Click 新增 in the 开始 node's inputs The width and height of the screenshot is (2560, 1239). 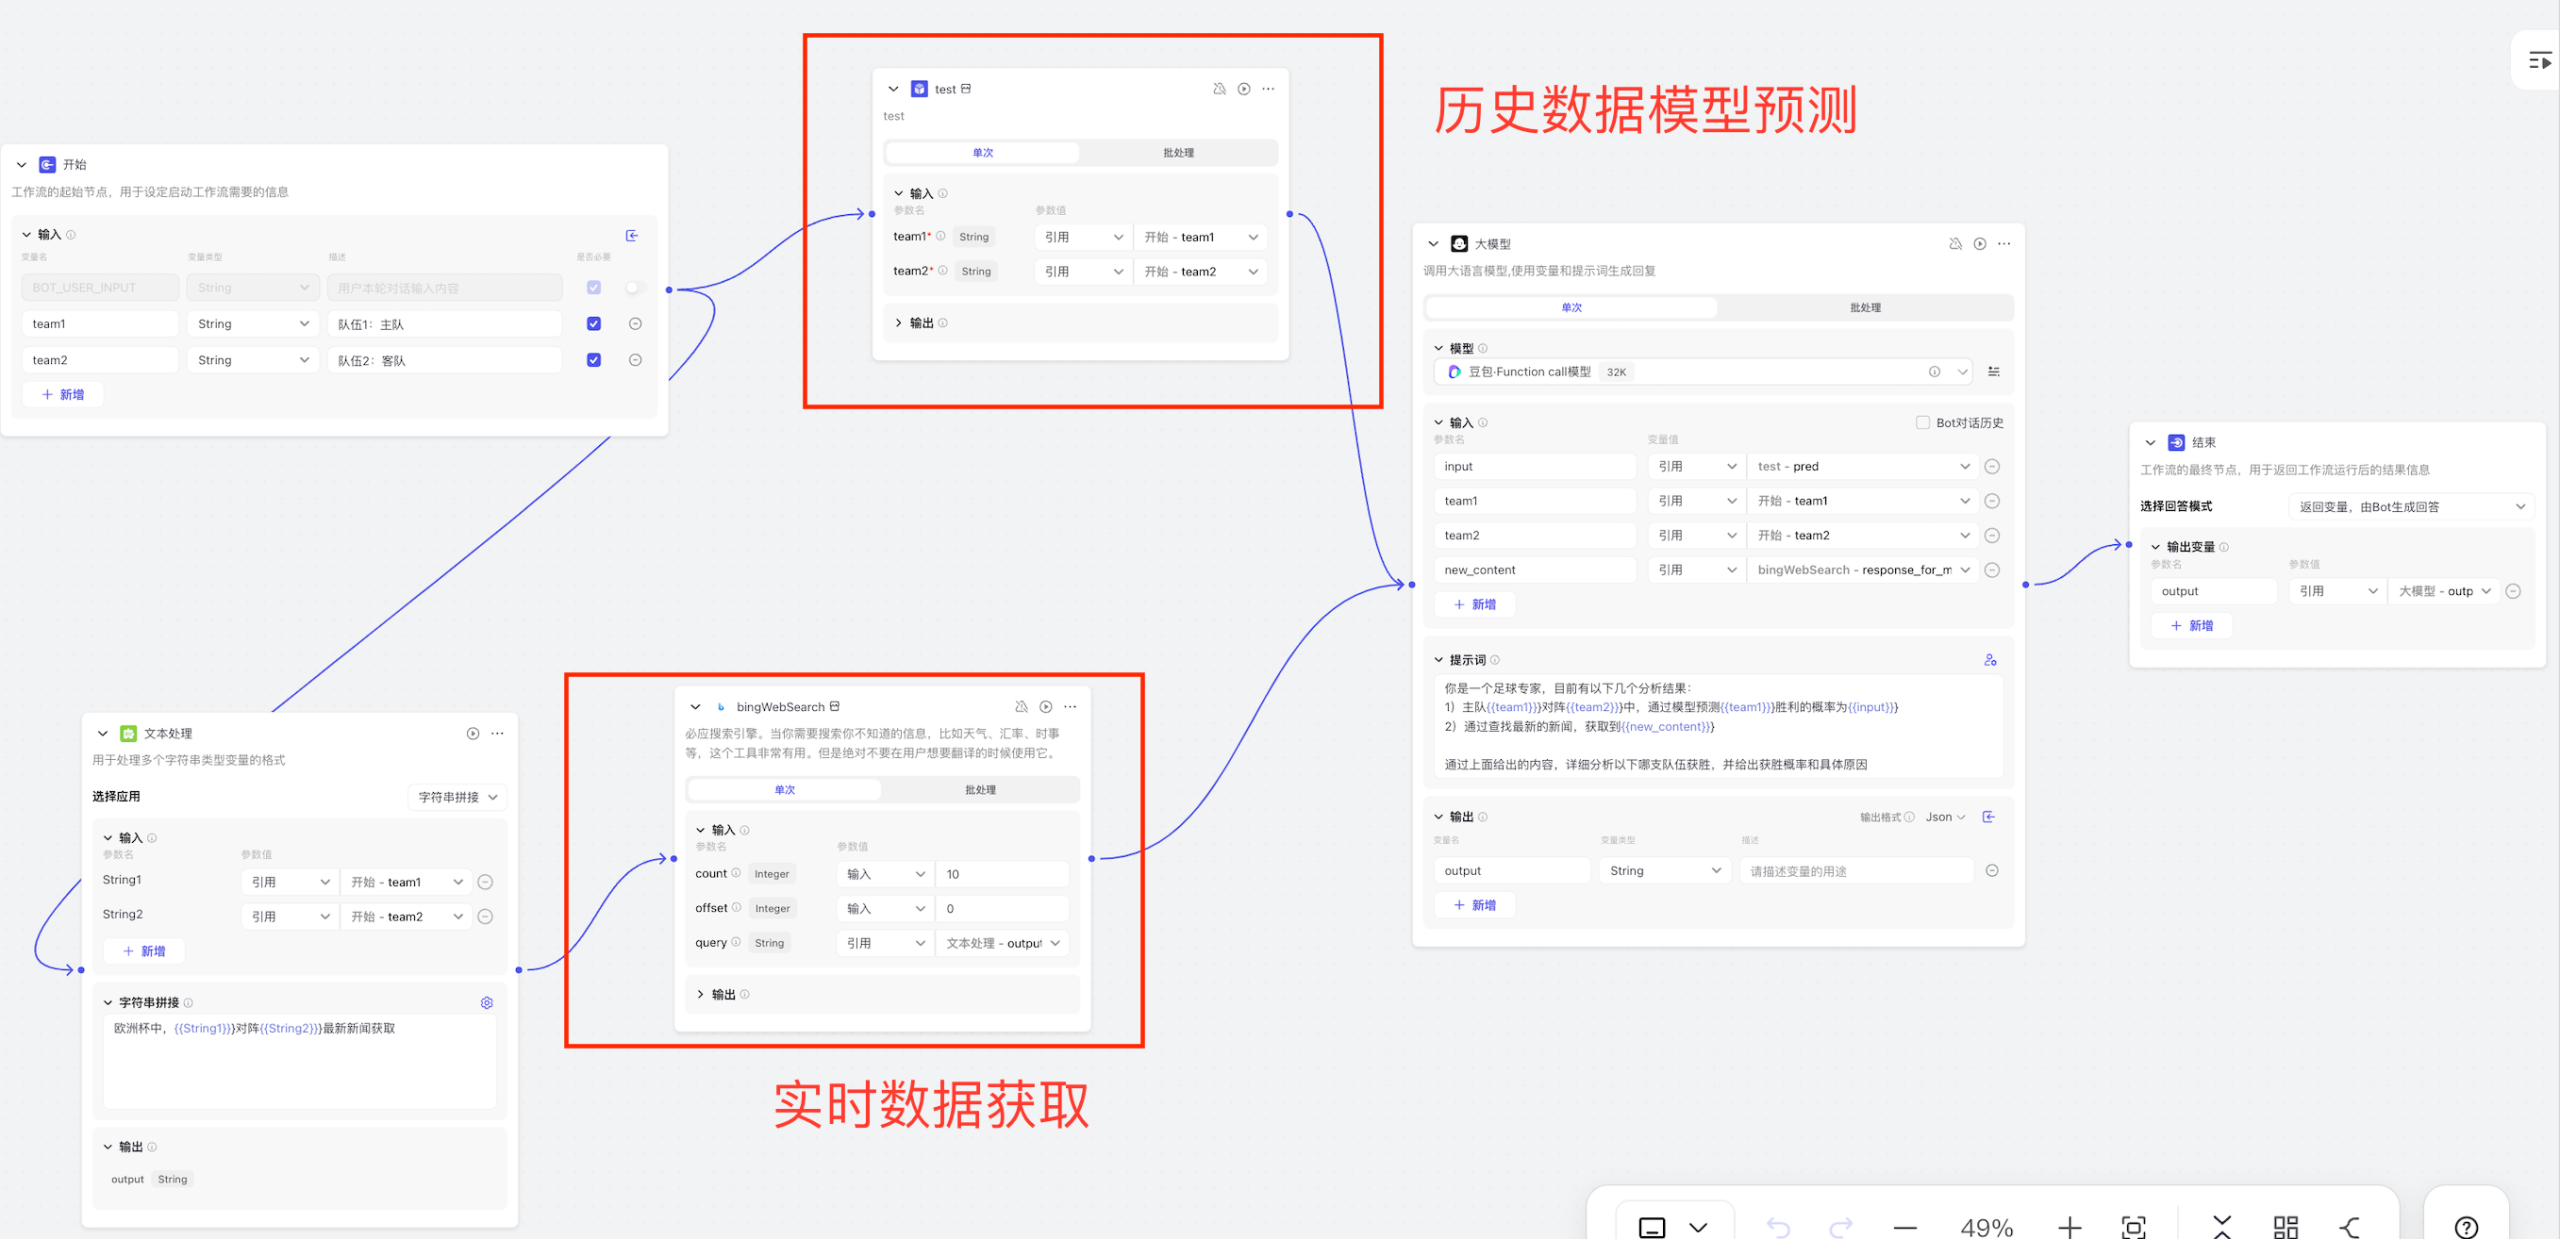[63, 395]
